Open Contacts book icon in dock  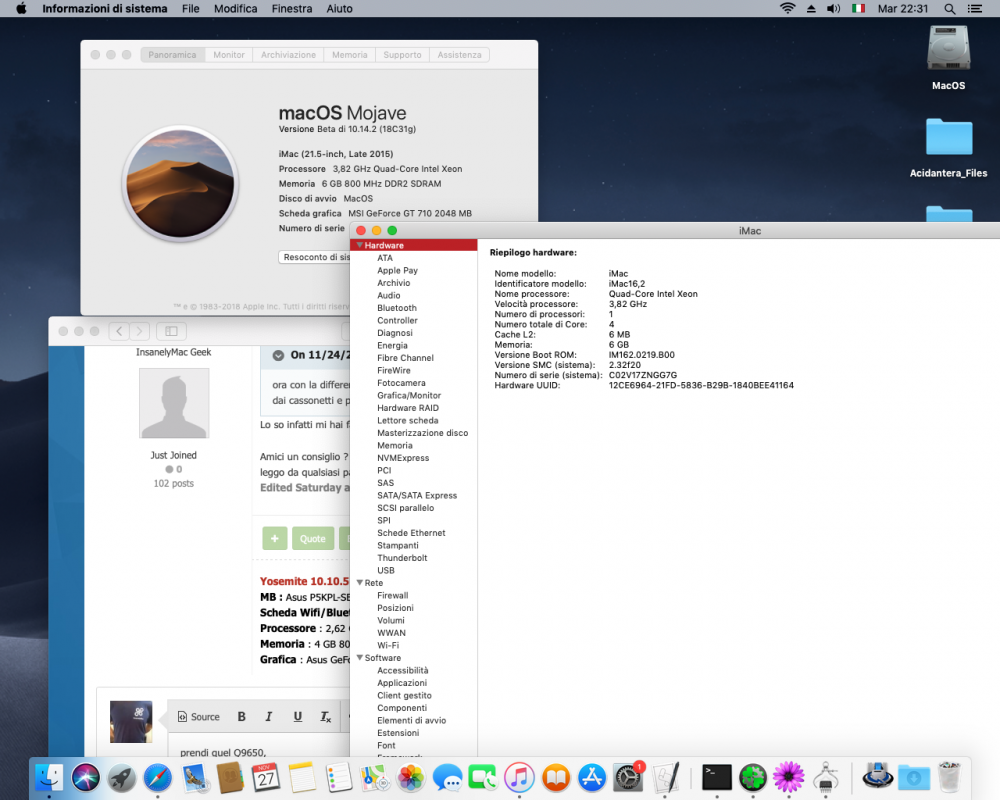click(x=230, y=777)
